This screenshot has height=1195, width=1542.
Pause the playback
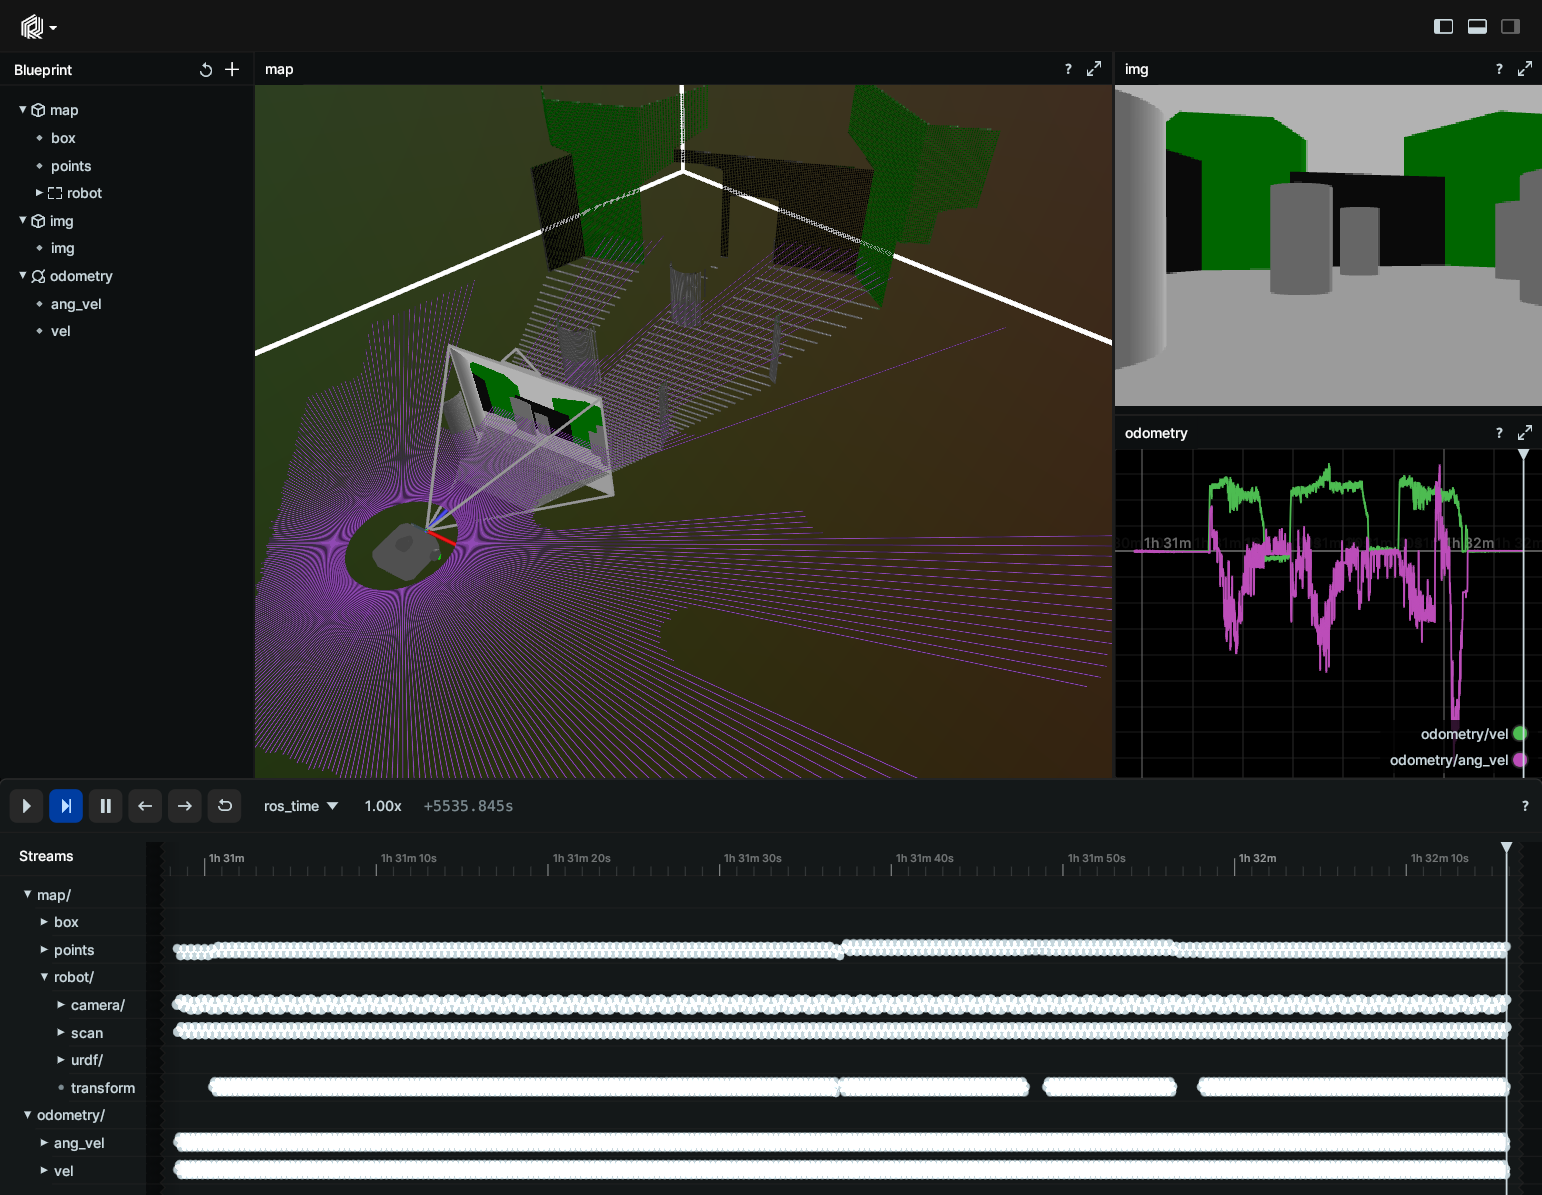click(x=105, y=806)
